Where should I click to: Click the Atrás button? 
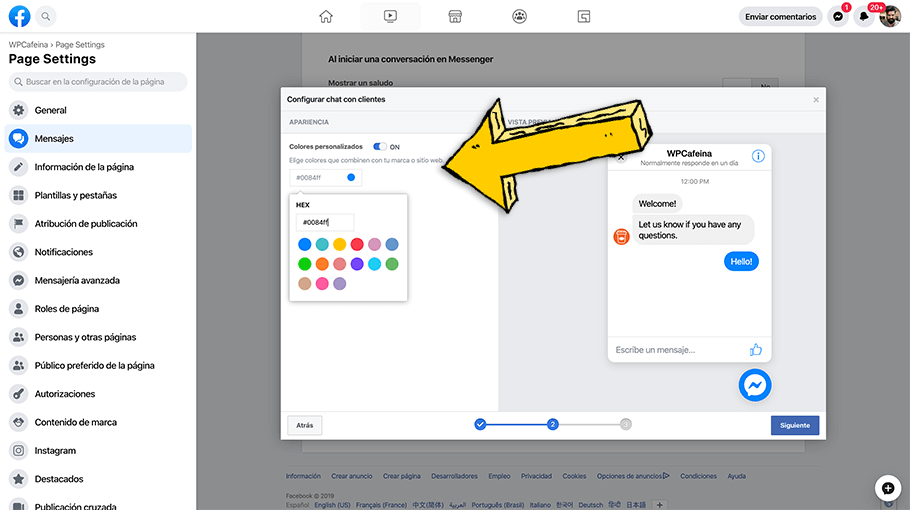[305, 425]
